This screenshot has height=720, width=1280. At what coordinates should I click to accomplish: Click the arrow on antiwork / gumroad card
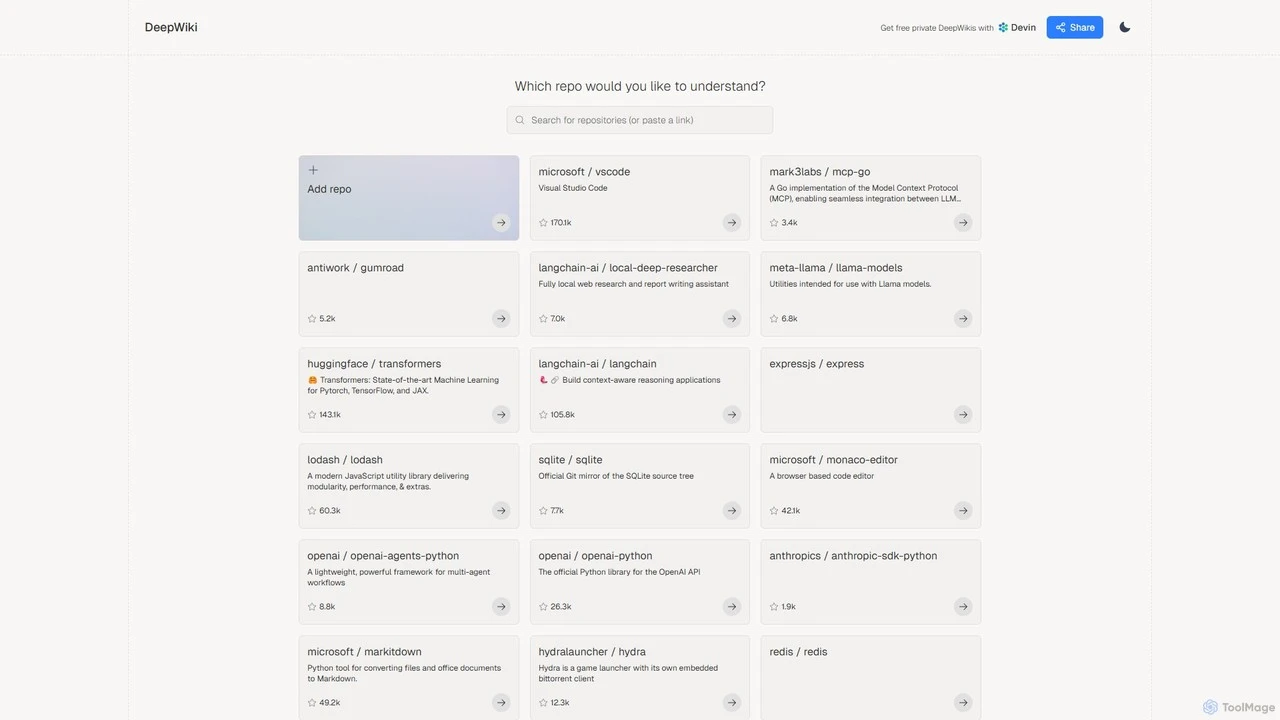pos(501,318)
